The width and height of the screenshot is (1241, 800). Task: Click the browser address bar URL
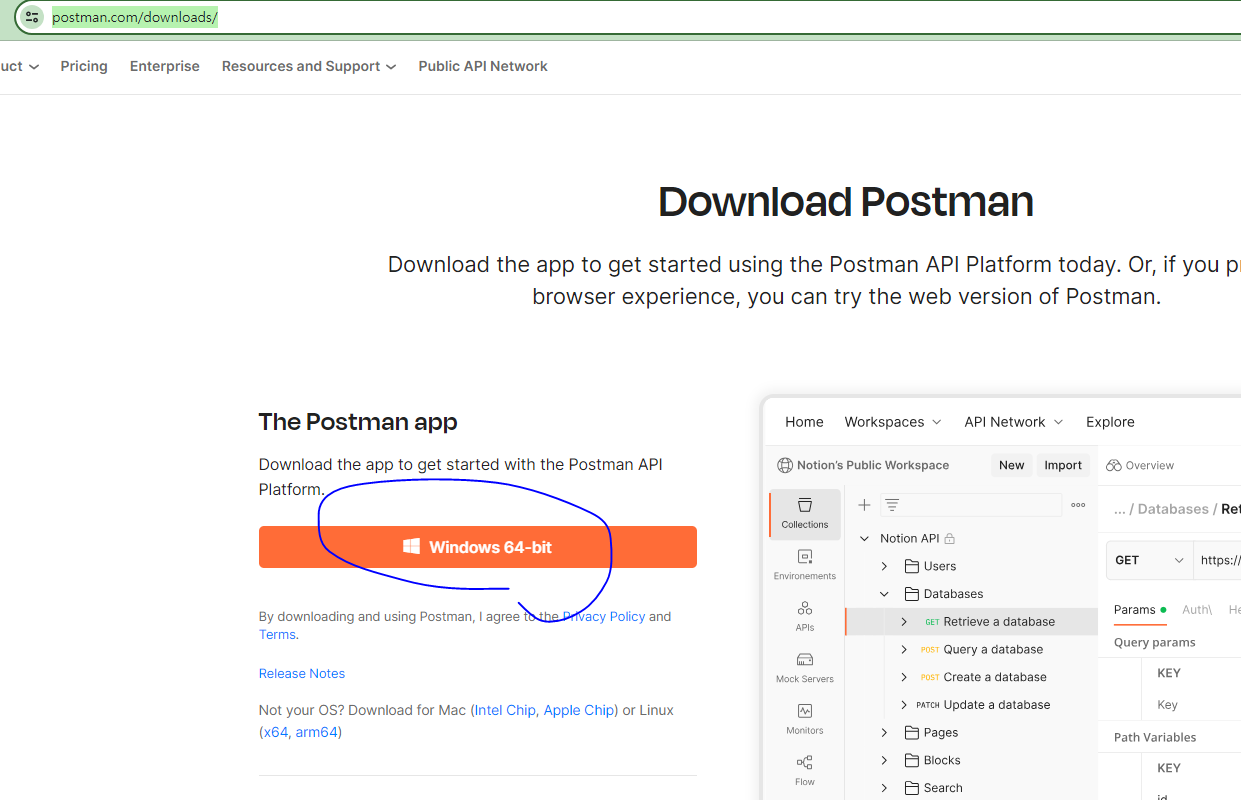(135, 17)
